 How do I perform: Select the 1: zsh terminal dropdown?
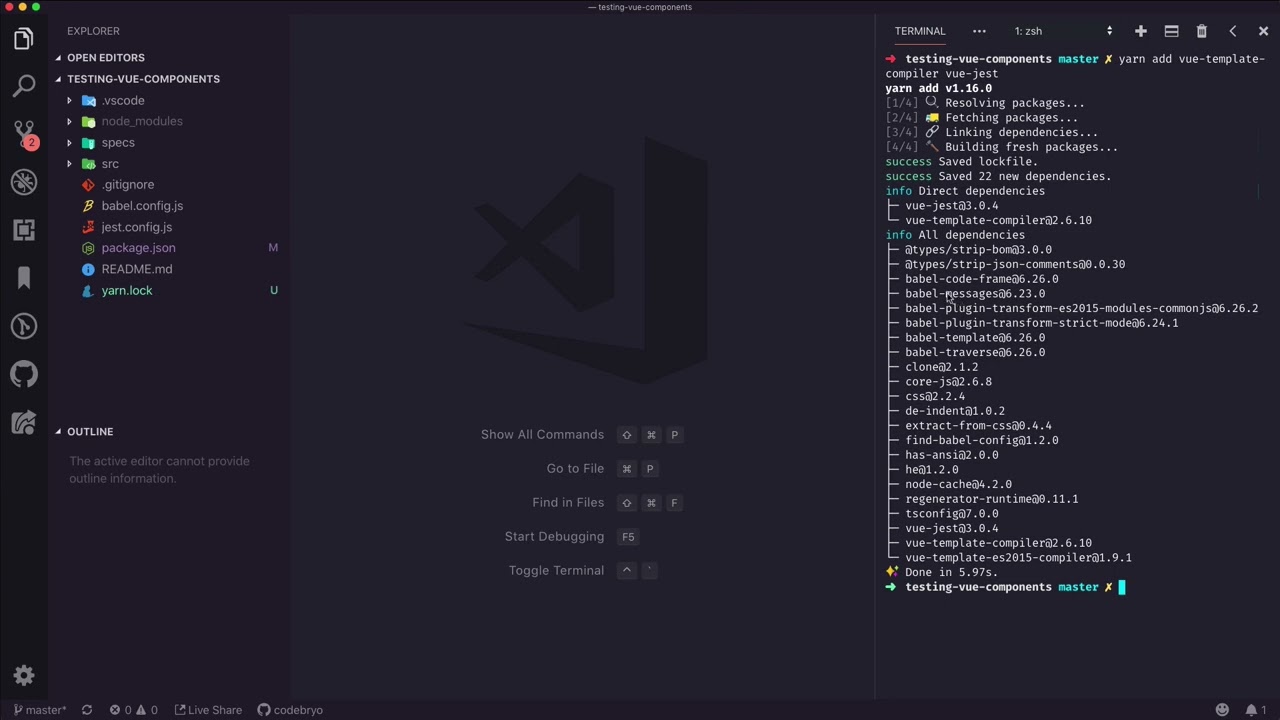click(x=1063, y=31)
